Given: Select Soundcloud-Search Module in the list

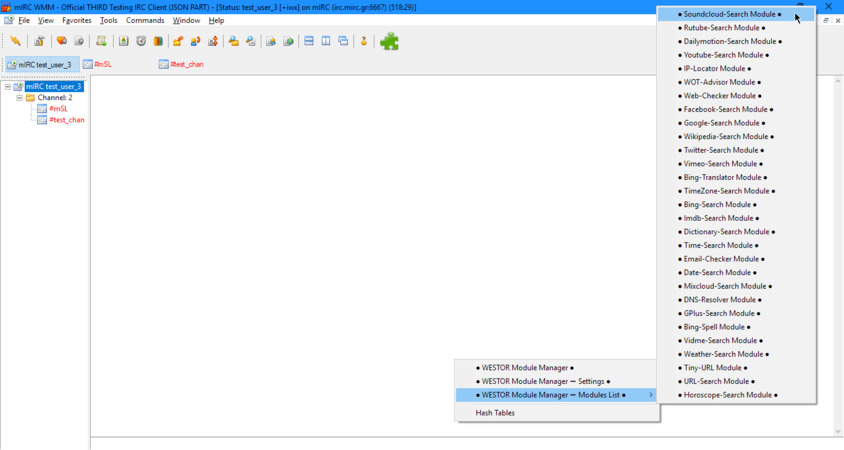Looking at the screenshot, I should (736, 14).
